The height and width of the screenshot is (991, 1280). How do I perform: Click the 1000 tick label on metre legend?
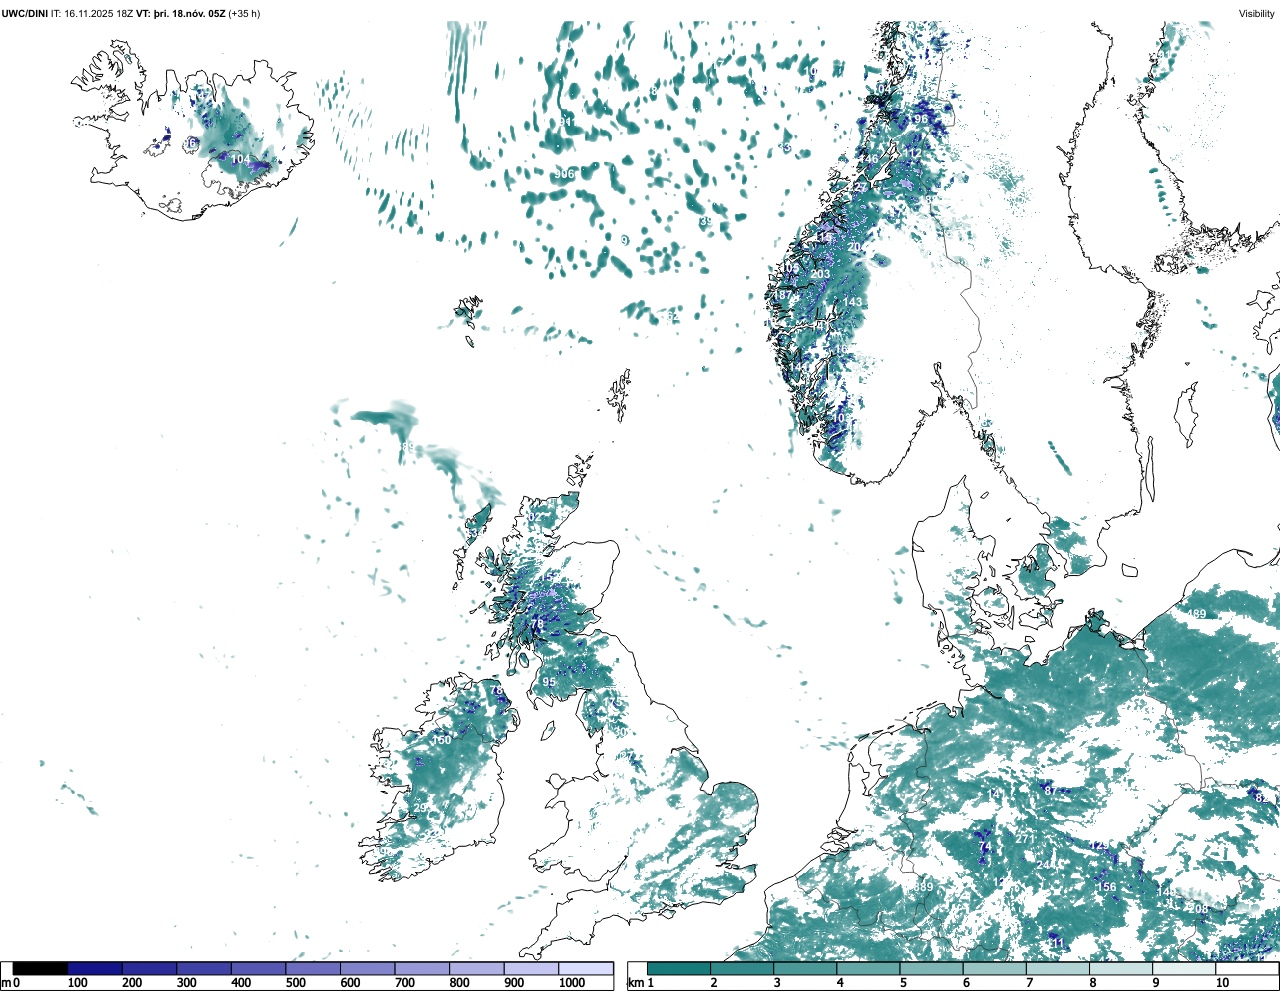point(572,983)
